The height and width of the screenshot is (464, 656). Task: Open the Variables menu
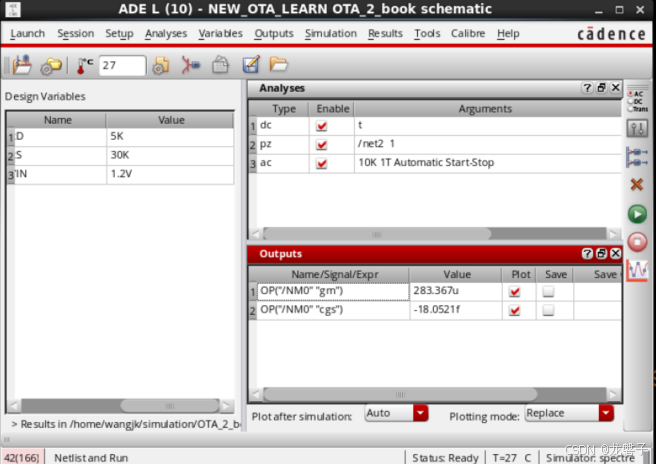tap(220, 33)
